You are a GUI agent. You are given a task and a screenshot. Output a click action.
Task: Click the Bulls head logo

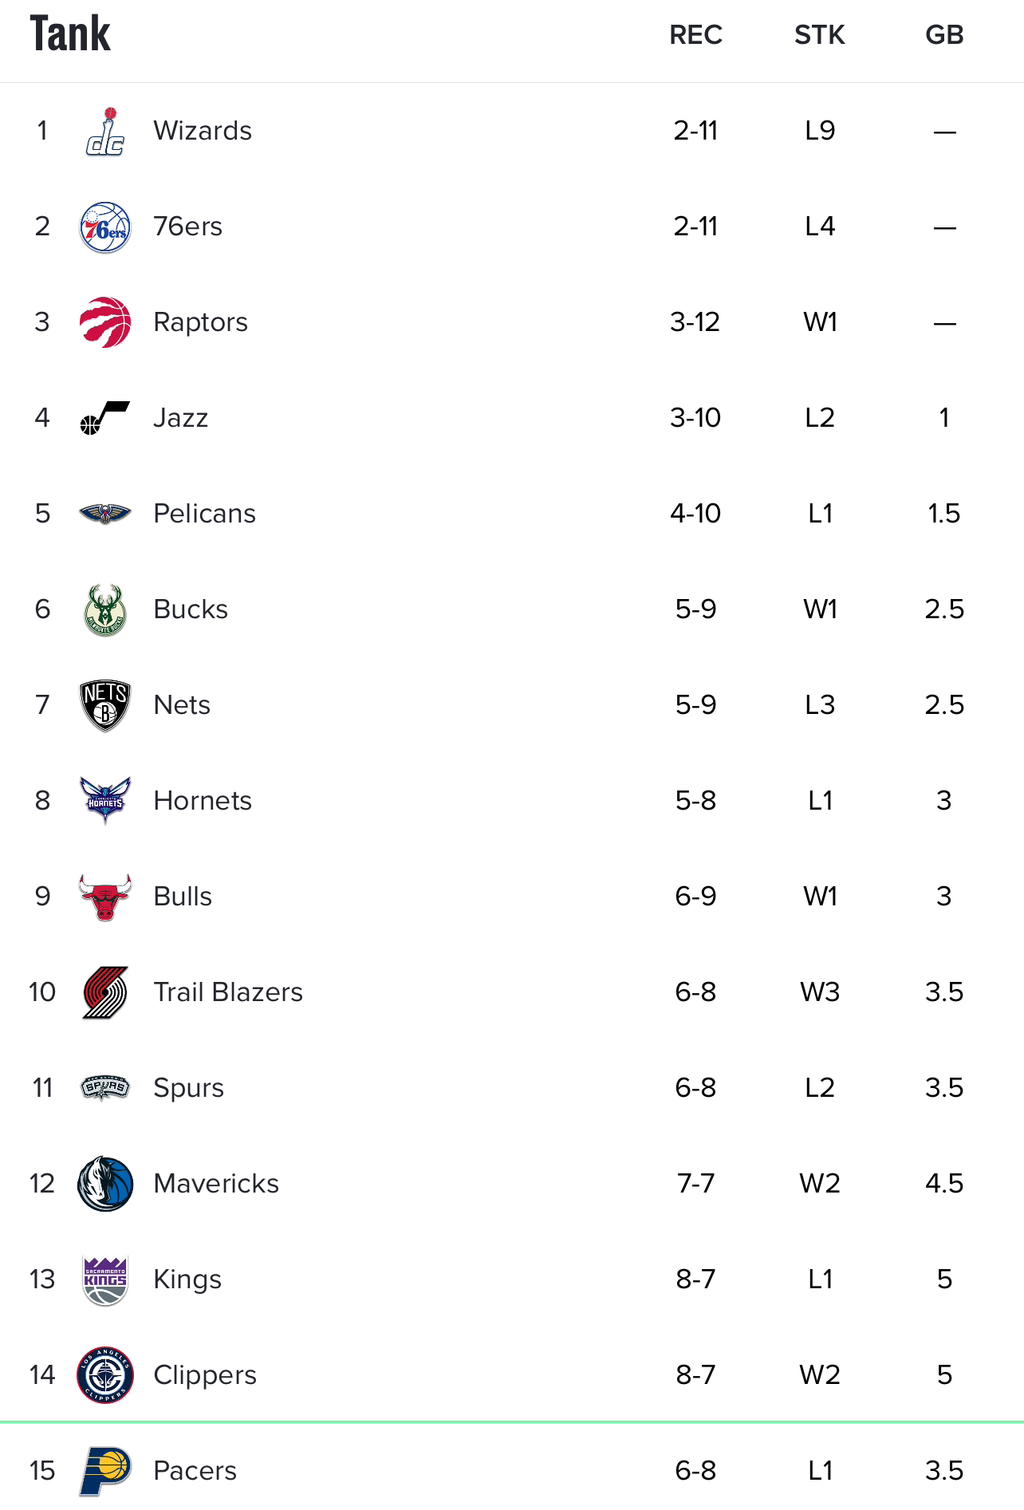pyautogui.click(x=105, y=897)
